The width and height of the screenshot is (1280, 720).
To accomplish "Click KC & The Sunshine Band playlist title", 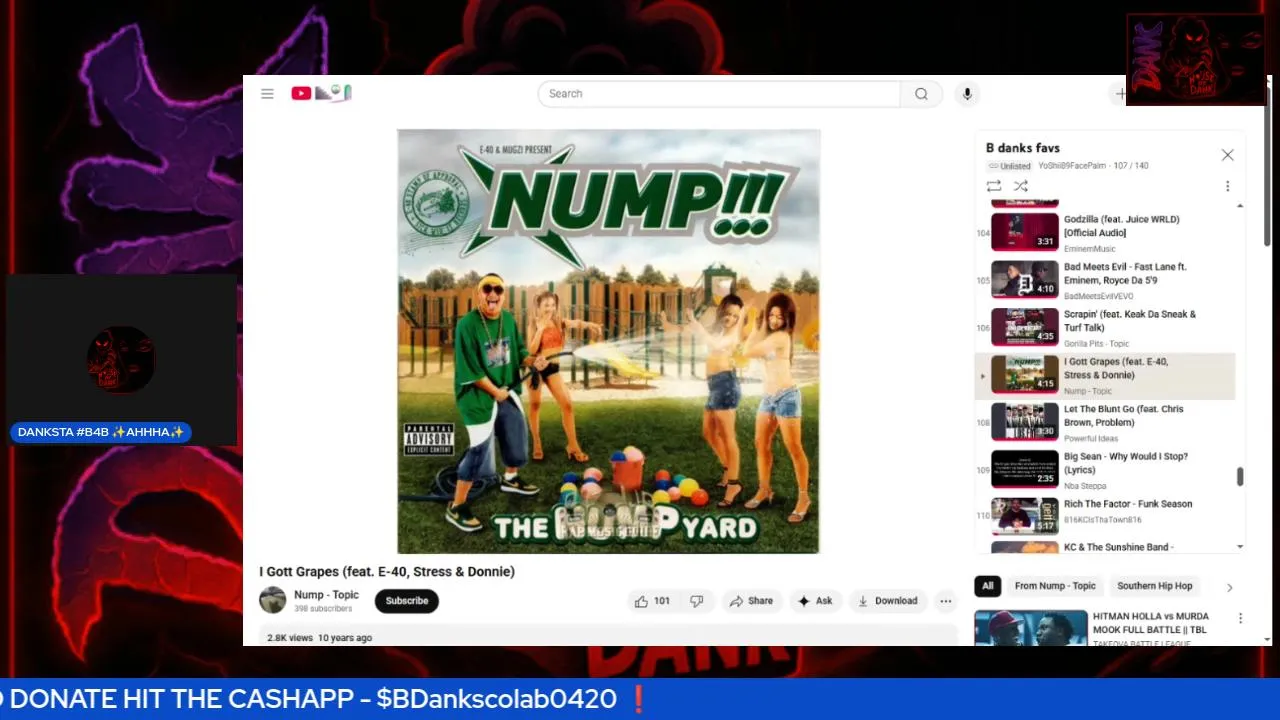I will coord(1119,547).
